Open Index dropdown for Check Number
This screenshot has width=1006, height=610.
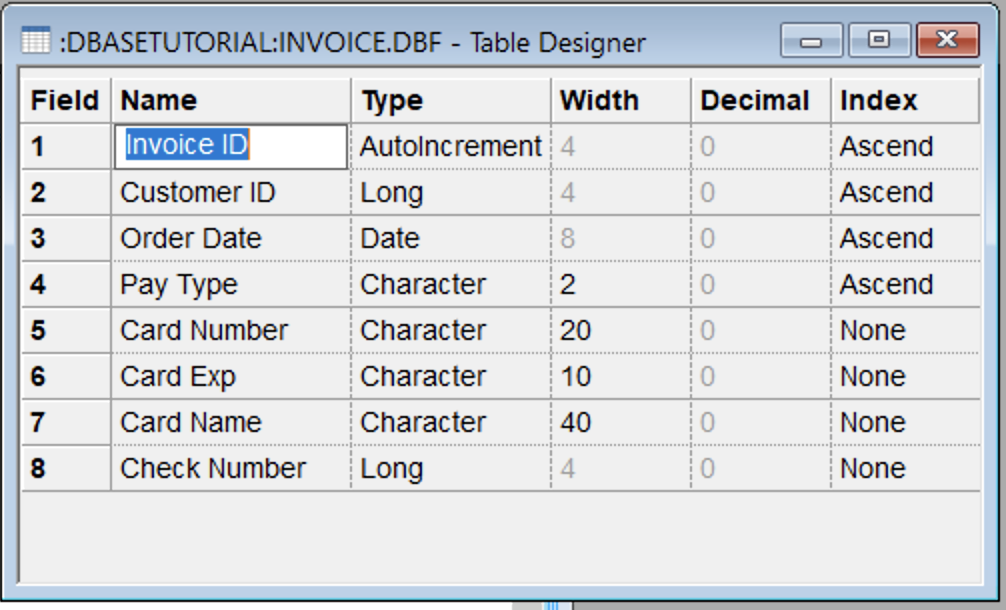[904, 469]
